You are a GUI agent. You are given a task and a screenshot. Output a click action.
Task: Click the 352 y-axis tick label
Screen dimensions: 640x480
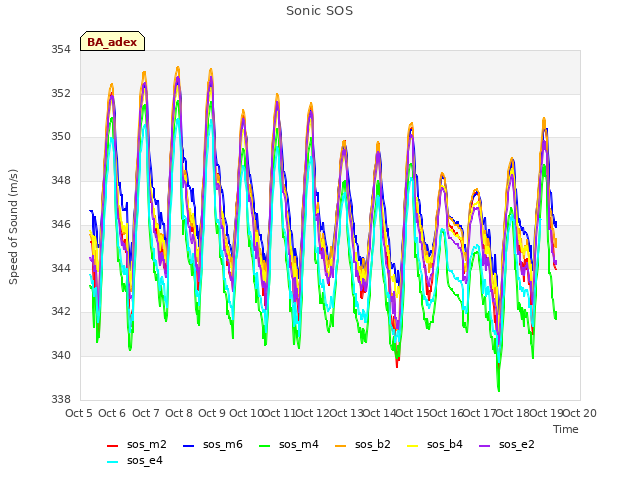[61, 93]
